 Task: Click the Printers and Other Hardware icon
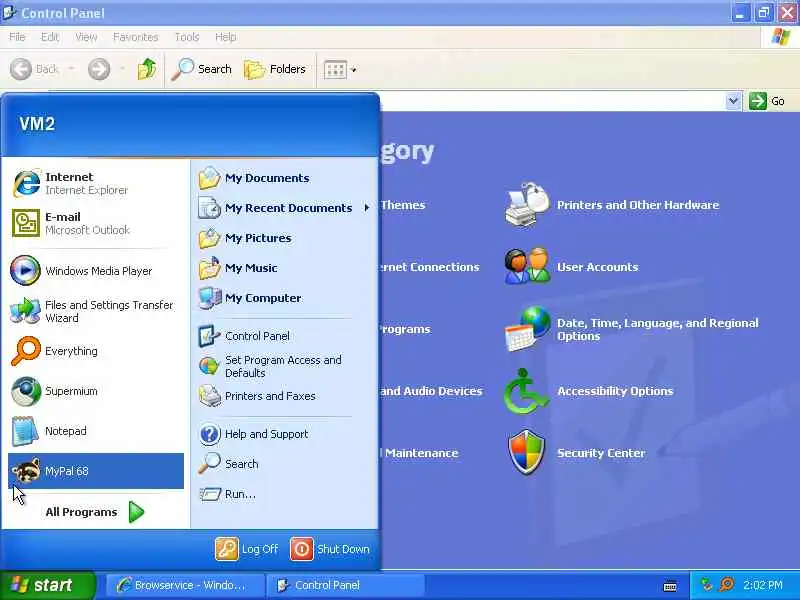[x=527, y=205]
